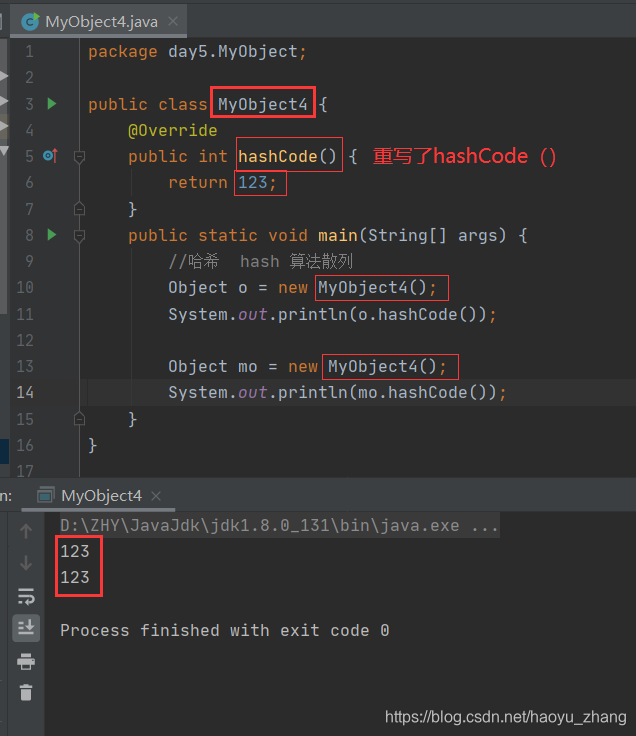Click 'main' method name on line 8
The height and width of the screenshot is (736, 636).
coord(337,235)
